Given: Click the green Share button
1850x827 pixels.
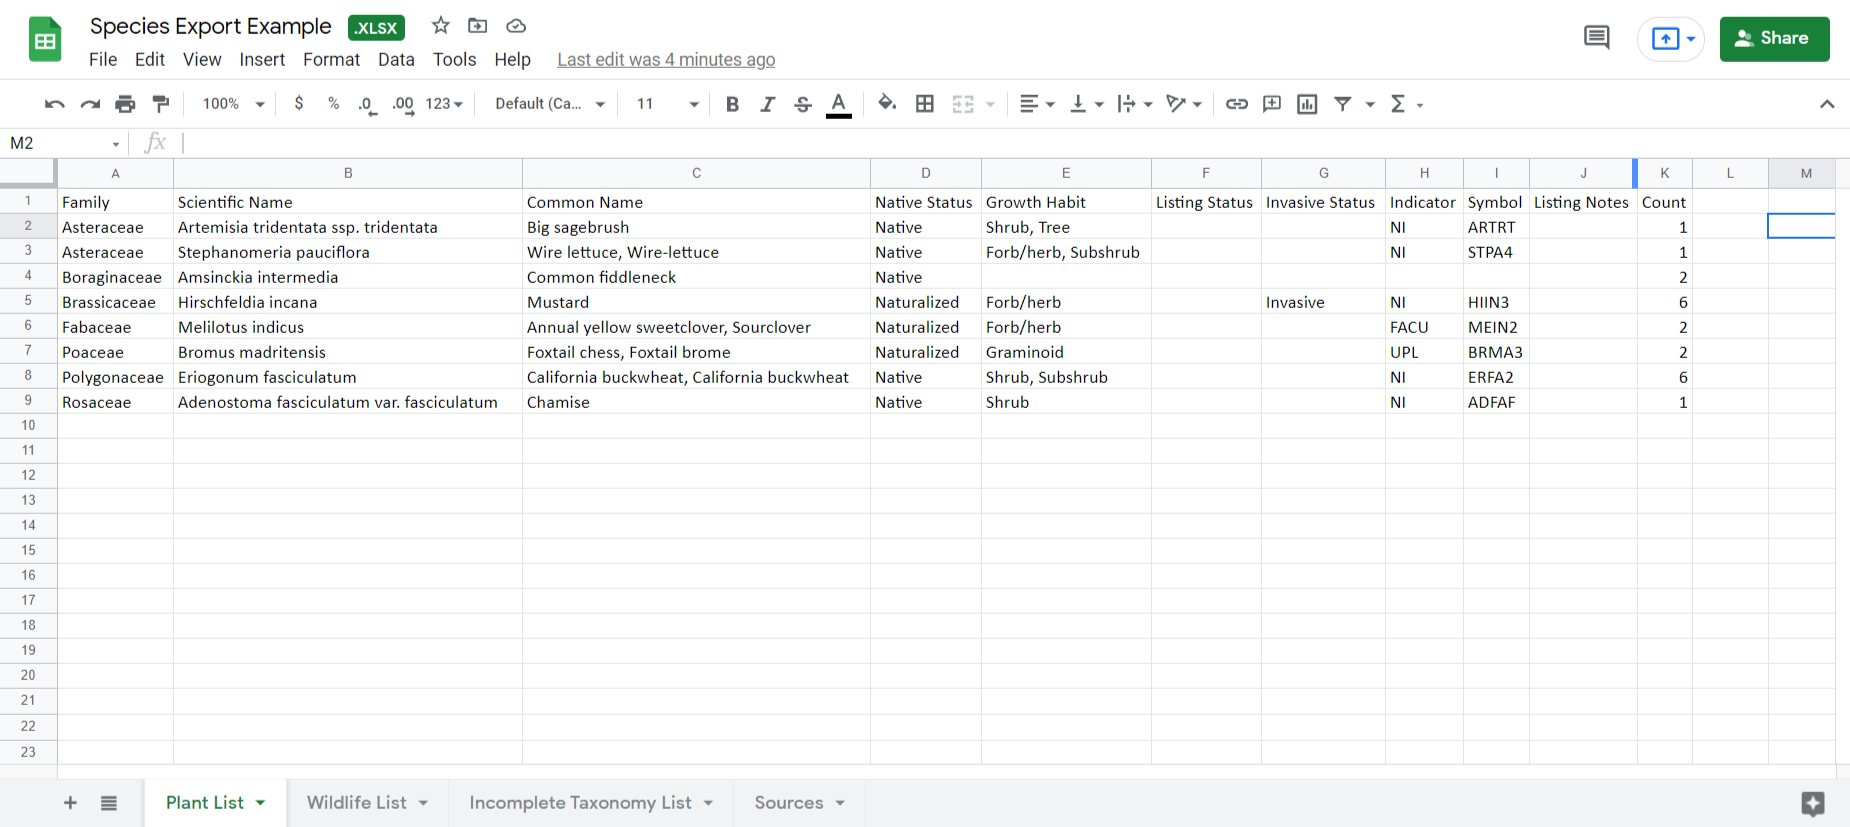Looking at the screenshot, I should click(1774, 38).
